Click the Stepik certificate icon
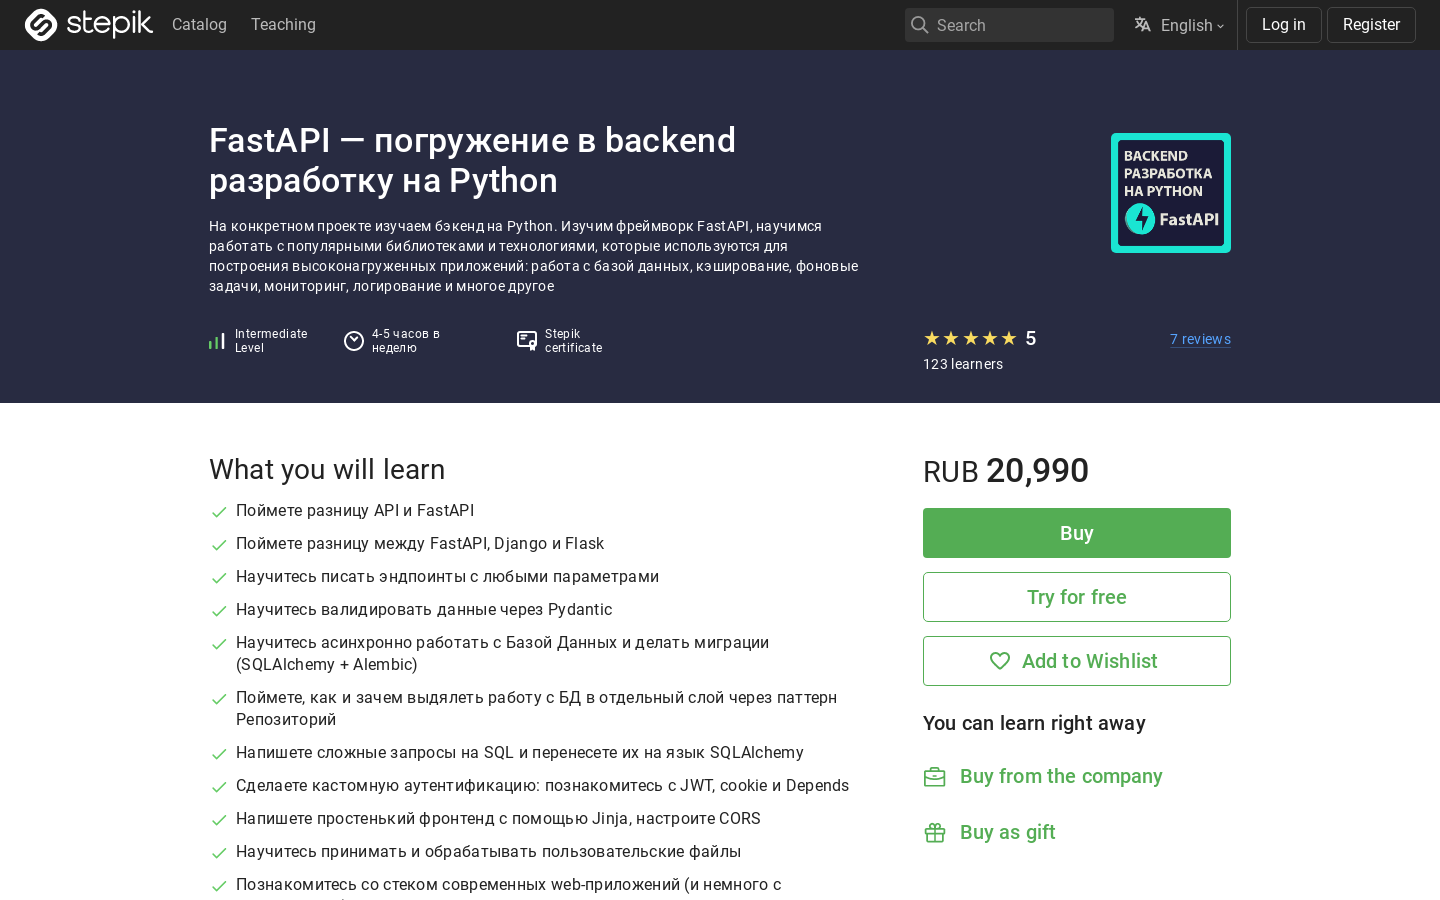 pos(527,341)
